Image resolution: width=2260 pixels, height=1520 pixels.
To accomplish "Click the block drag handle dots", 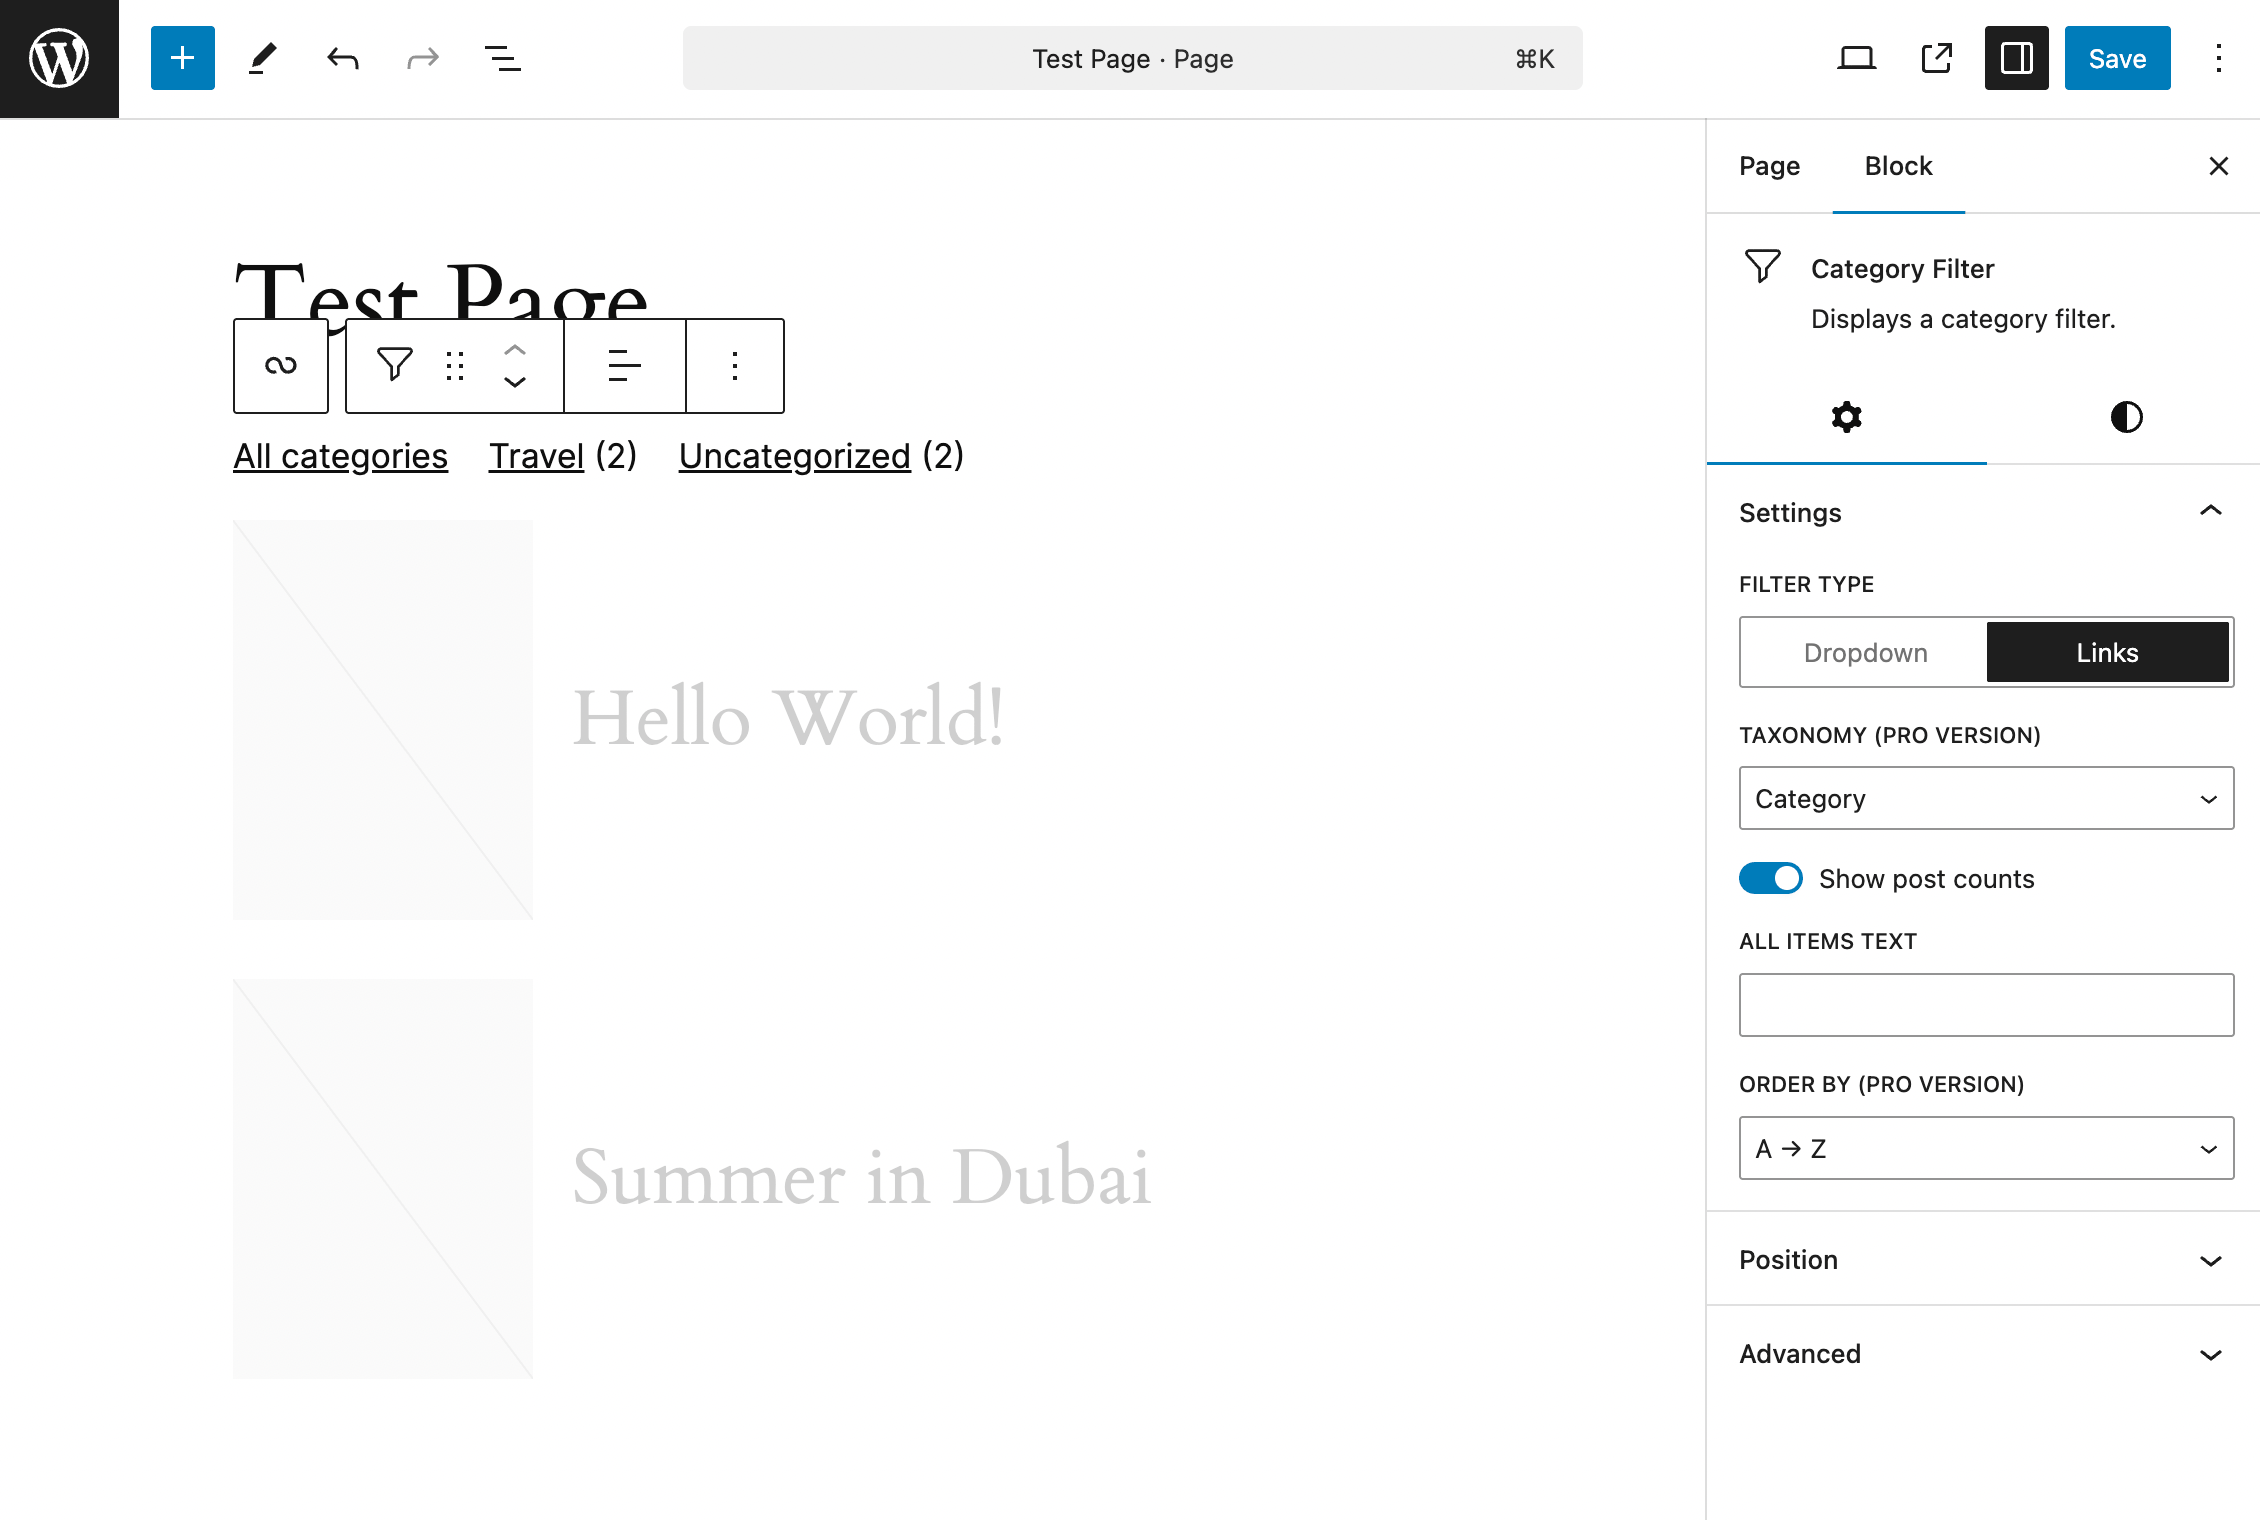I will (x=455, y=366).
